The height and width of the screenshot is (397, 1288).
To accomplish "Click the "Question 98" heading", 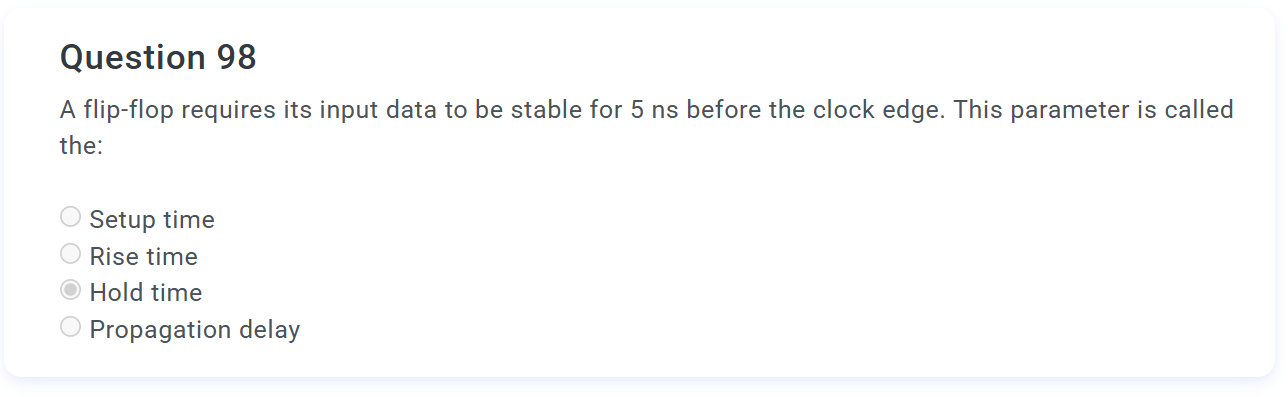I will click(158, 58).
